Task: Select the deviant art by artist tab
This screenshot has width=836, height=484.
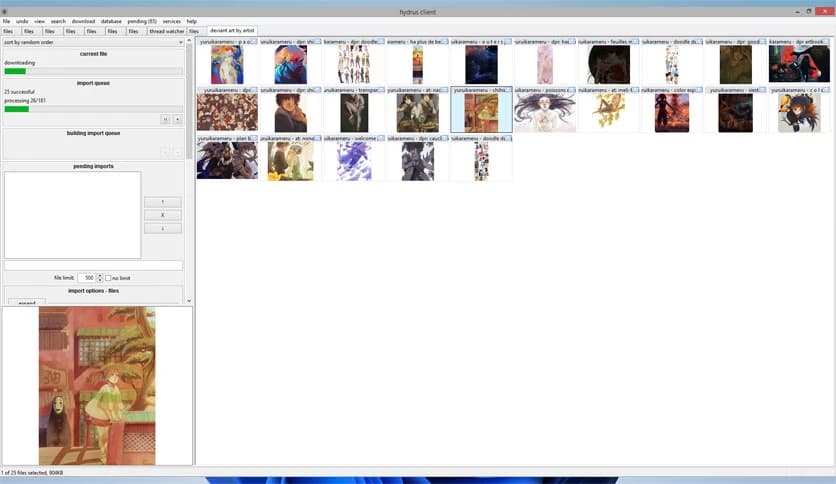Action: click(x=232, y=30)
